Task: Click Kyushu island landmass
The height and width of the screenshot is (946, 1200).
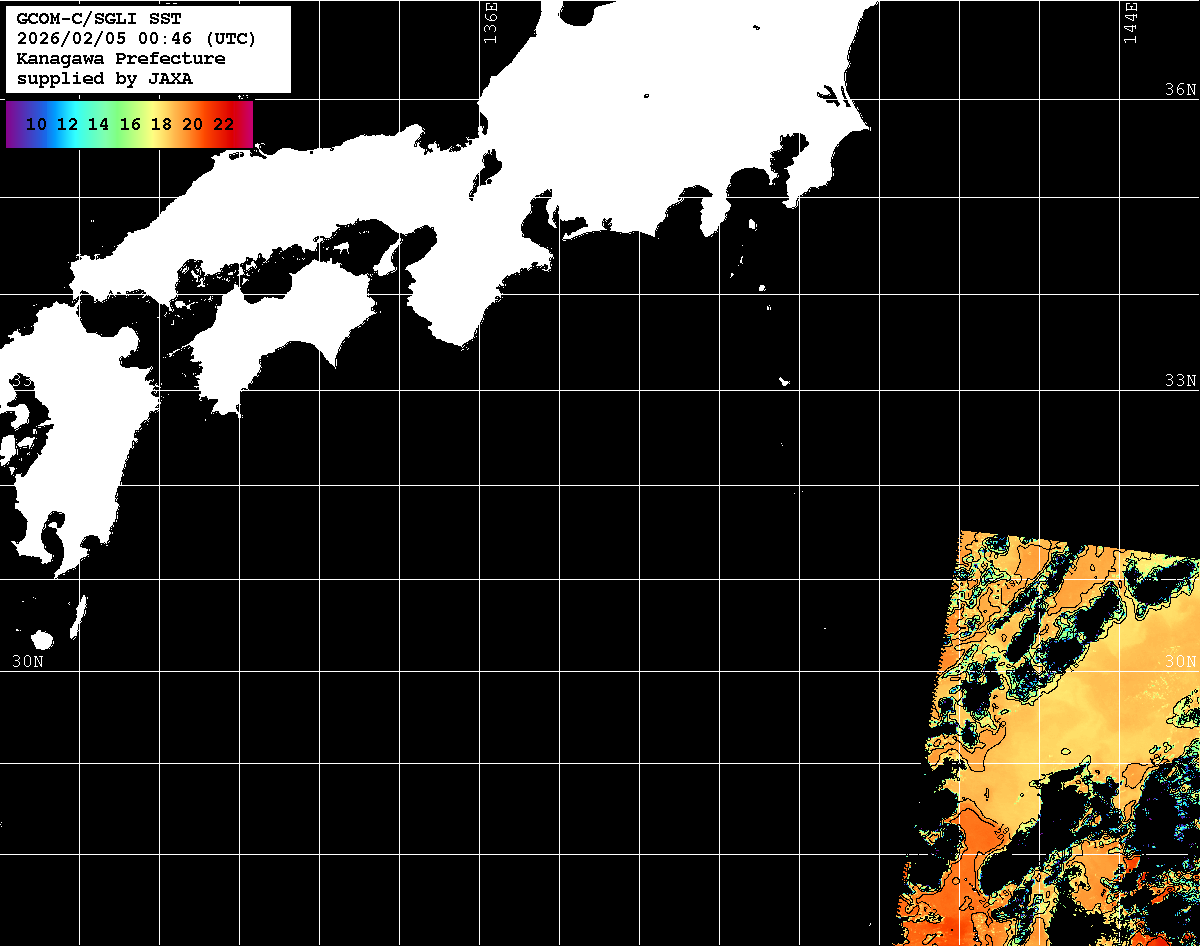Action: pos(70,480)
